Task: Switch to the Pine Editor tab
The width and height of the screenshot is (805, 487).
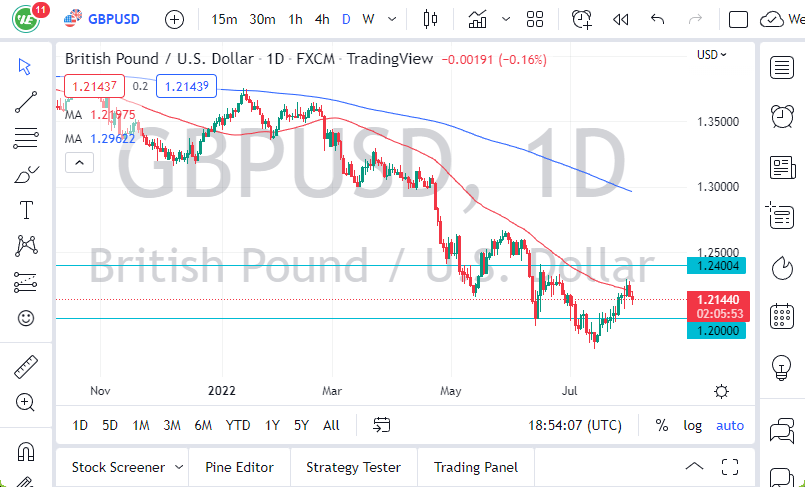Action: 239,467
